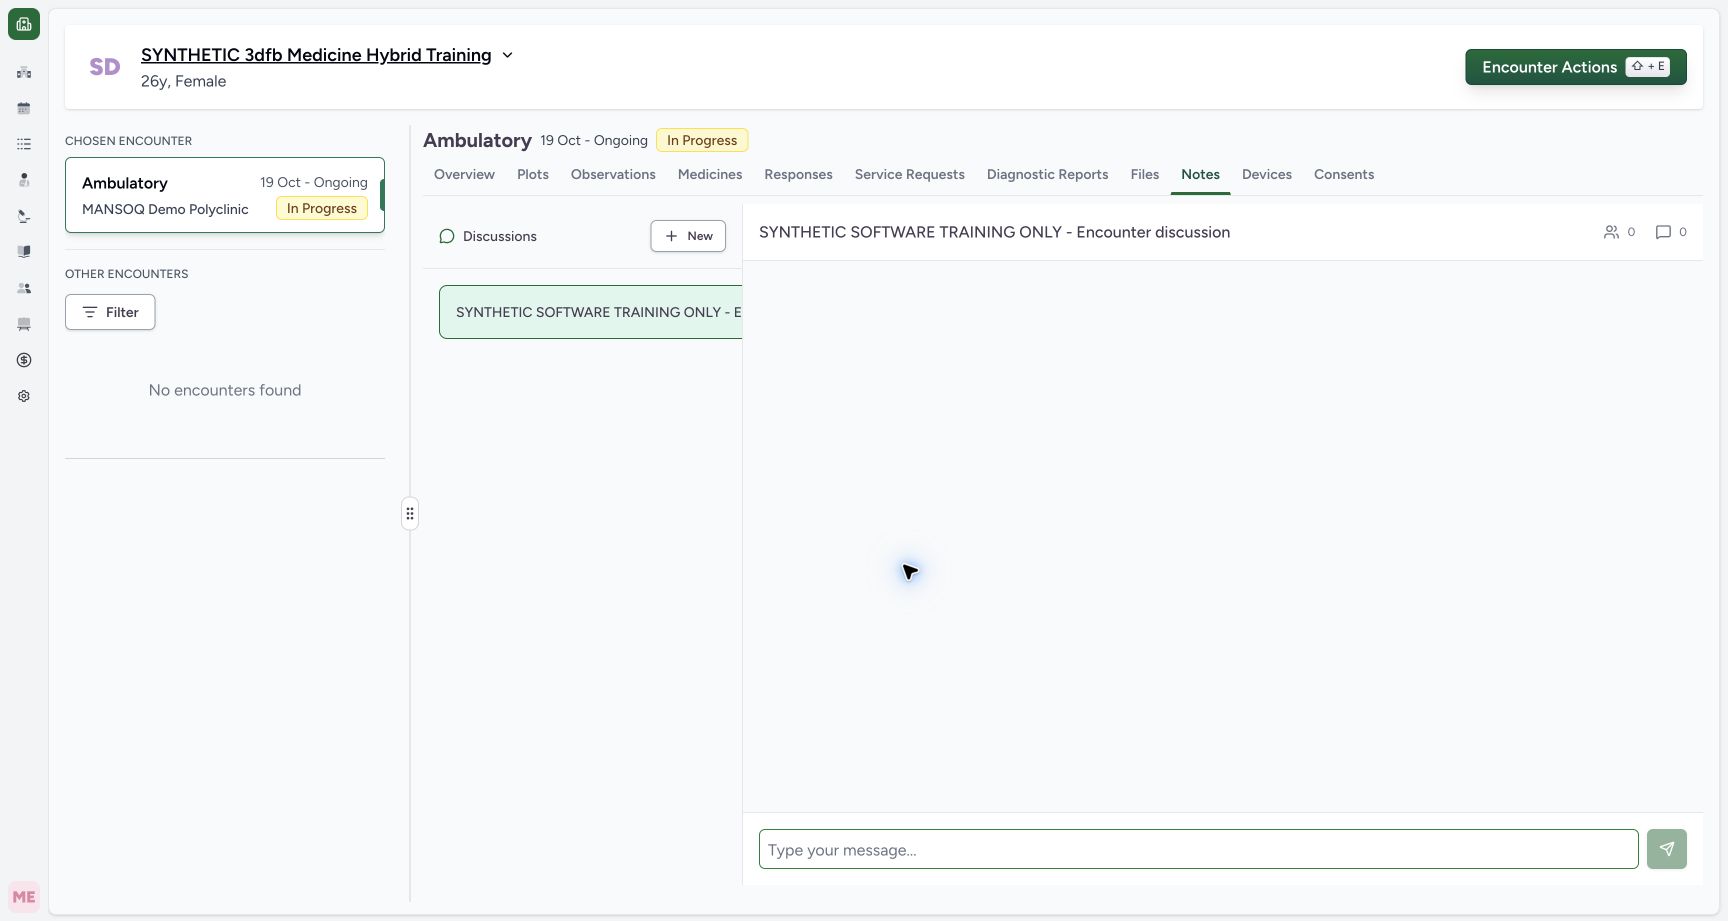1728x921 pixels.
Task: Click the No encounters found text
Action: 225,390
